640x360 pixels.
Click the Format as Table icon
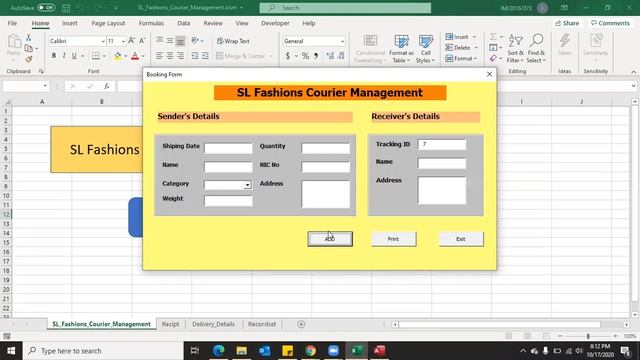pos(401,49)
